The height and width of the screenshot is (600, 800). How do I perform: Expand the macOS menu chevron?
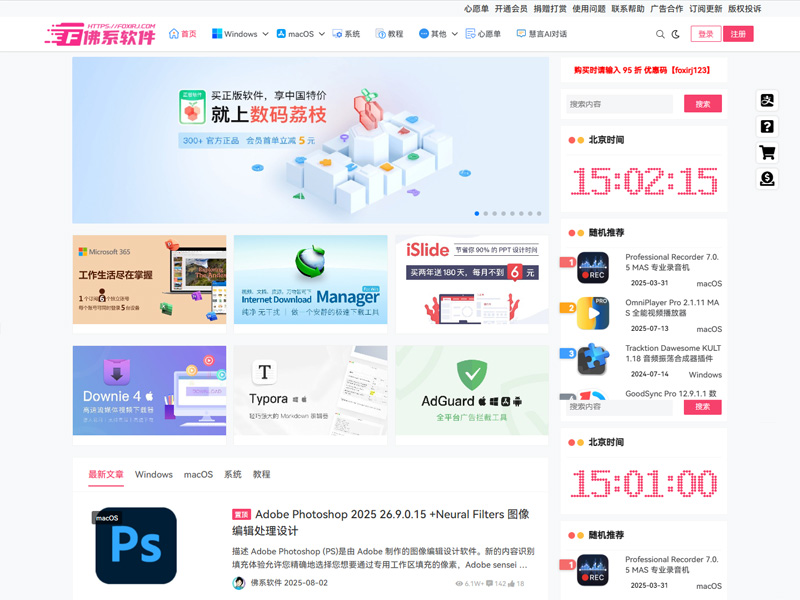321,33
